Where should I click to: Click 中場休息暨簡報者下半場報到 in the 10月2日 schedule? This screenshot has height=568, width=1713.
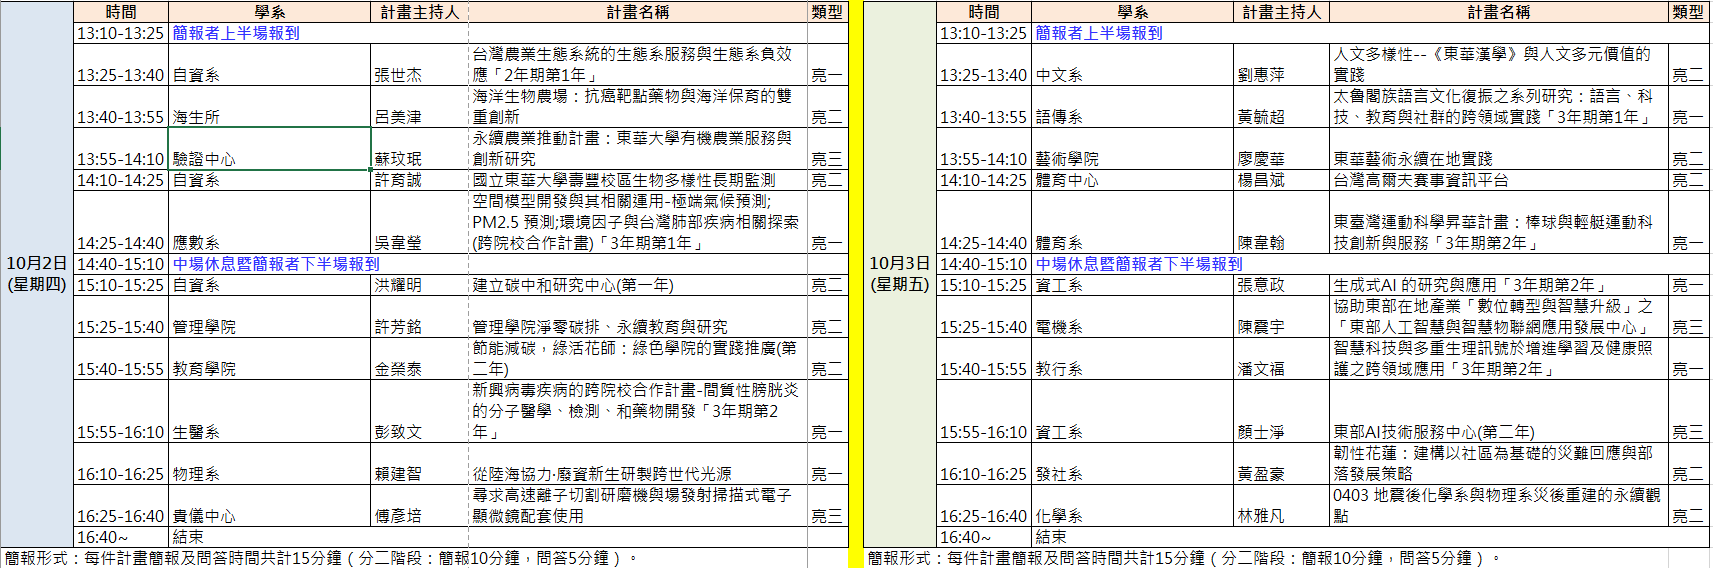(276, 264)
